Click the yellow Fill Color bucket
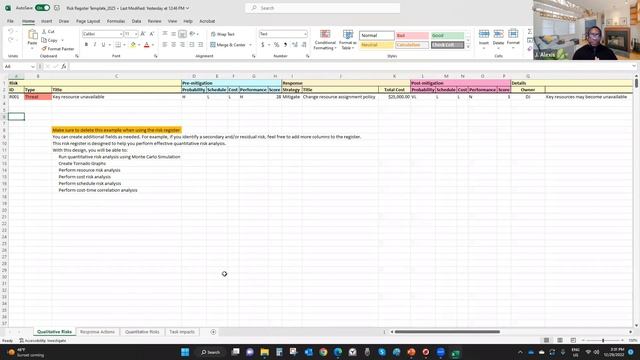 point(133,44)
